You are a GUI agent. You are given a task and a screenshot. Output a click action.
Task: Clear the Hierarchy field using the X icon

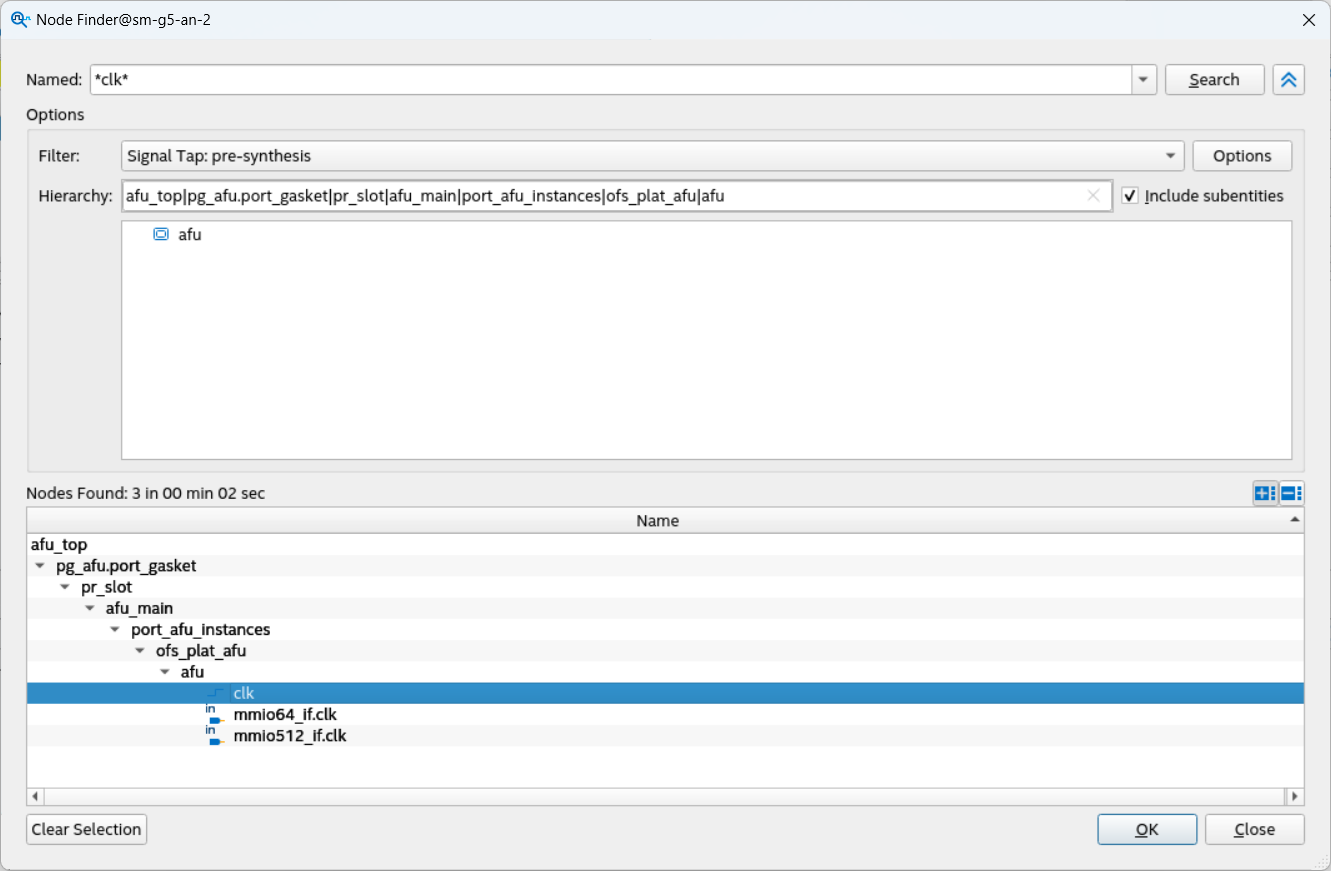[x=1093, y=196]
